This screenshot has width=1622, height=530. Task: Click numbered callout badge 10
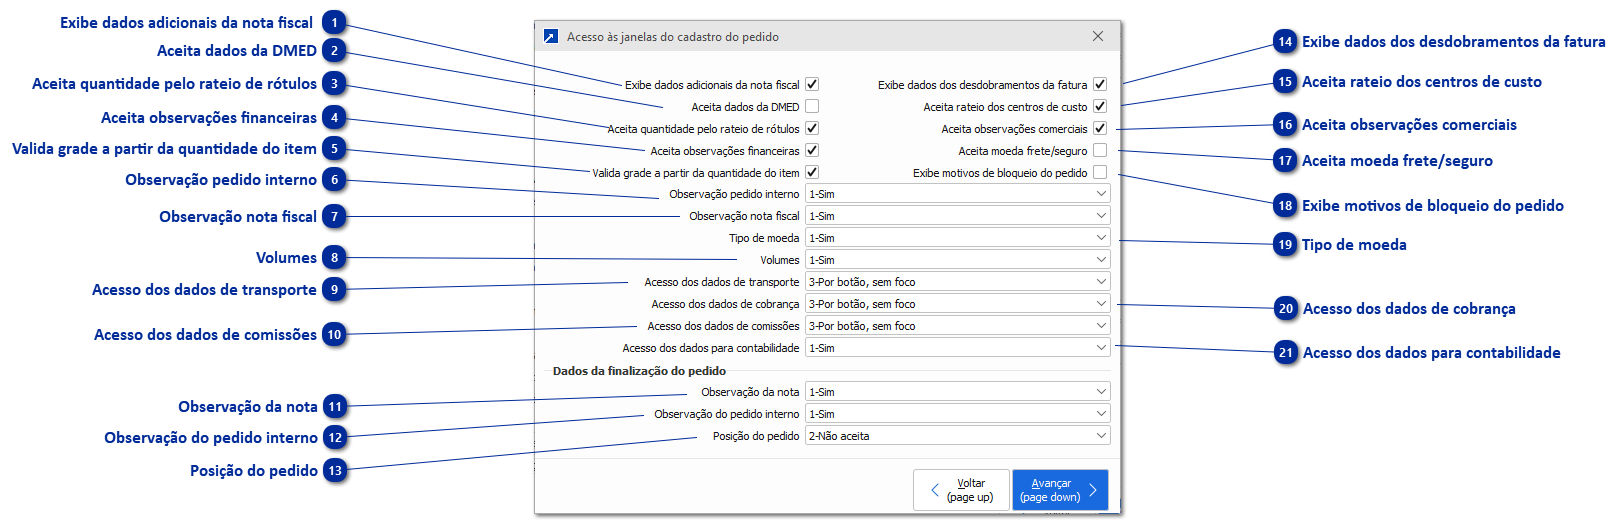(x=335, y=335)
